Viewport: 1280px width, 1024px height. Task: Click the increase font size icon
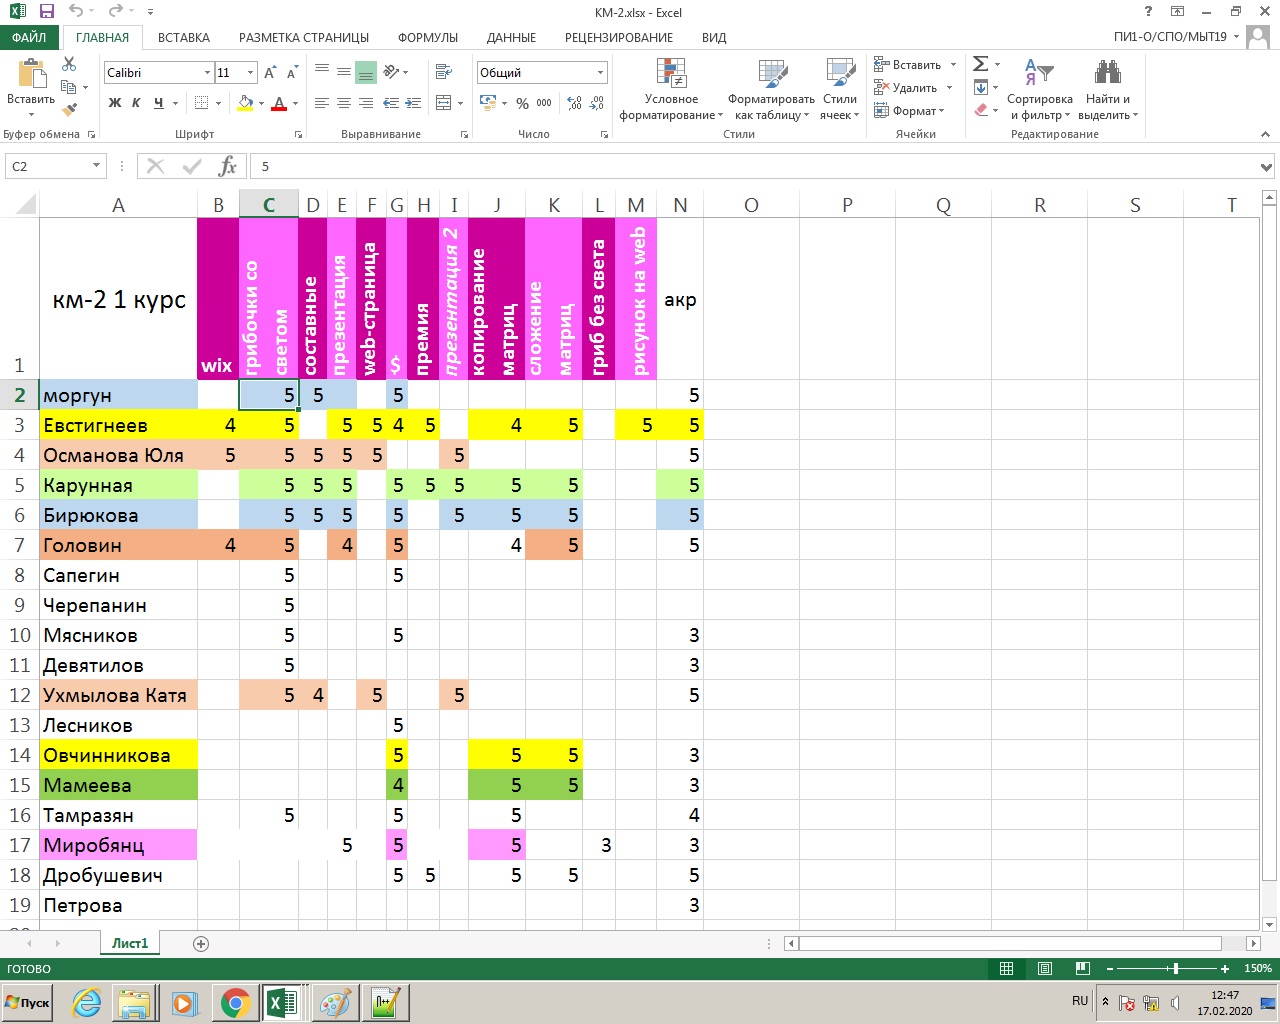click(x=269, y=73)
